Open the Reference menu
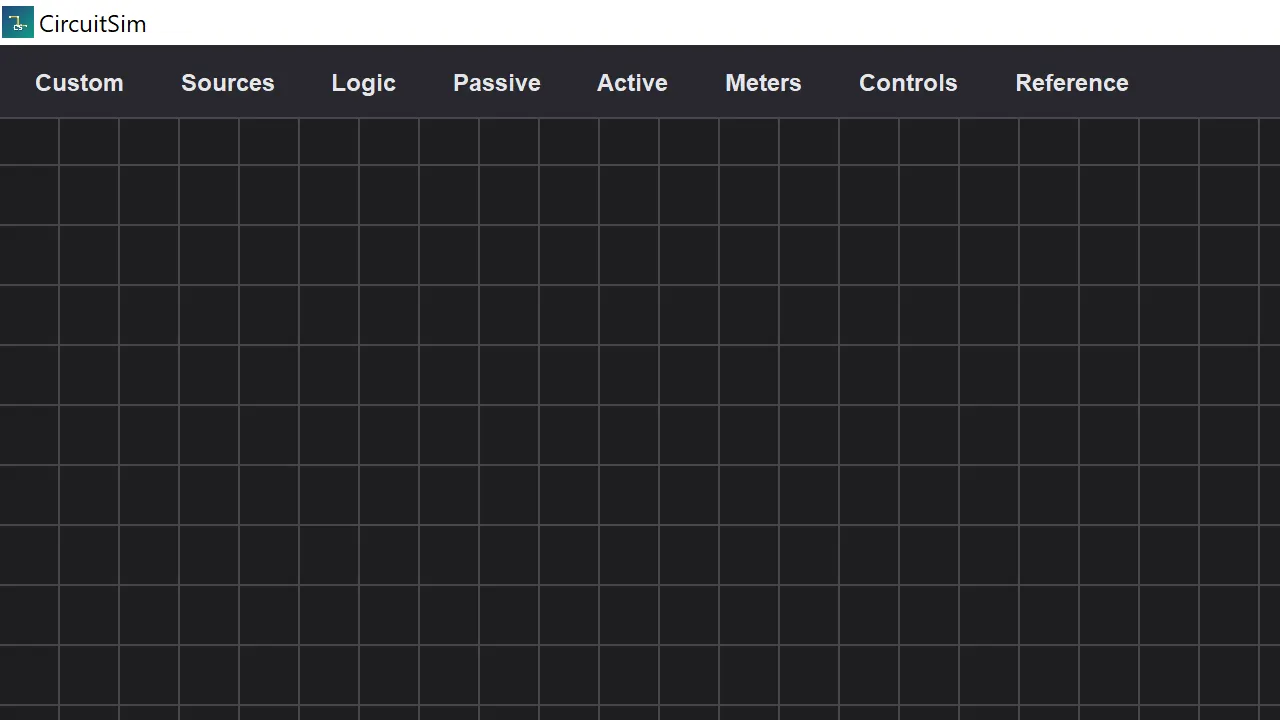The height and width of the screenshot is (720, 1280). coord(1072,83)
